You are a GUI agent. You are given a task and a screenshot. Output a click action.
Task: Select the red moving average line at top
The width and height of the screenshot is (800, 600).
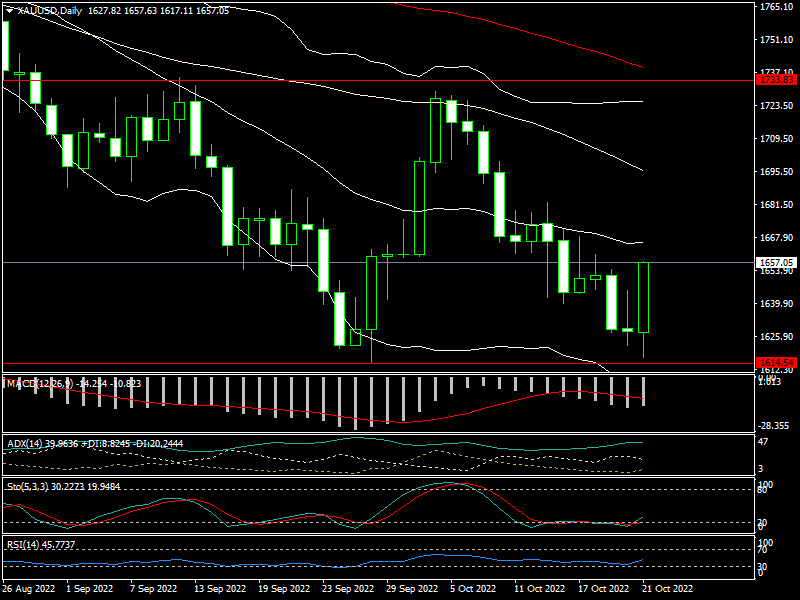pos(520,30)
